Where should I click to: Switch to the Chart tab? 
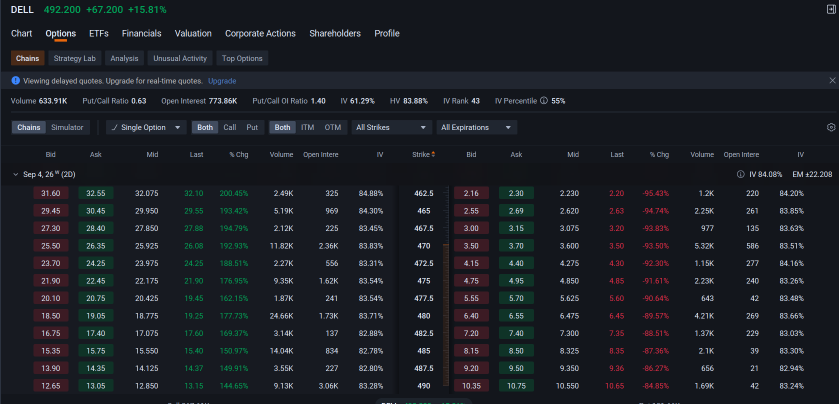click(x=21, y=33)
